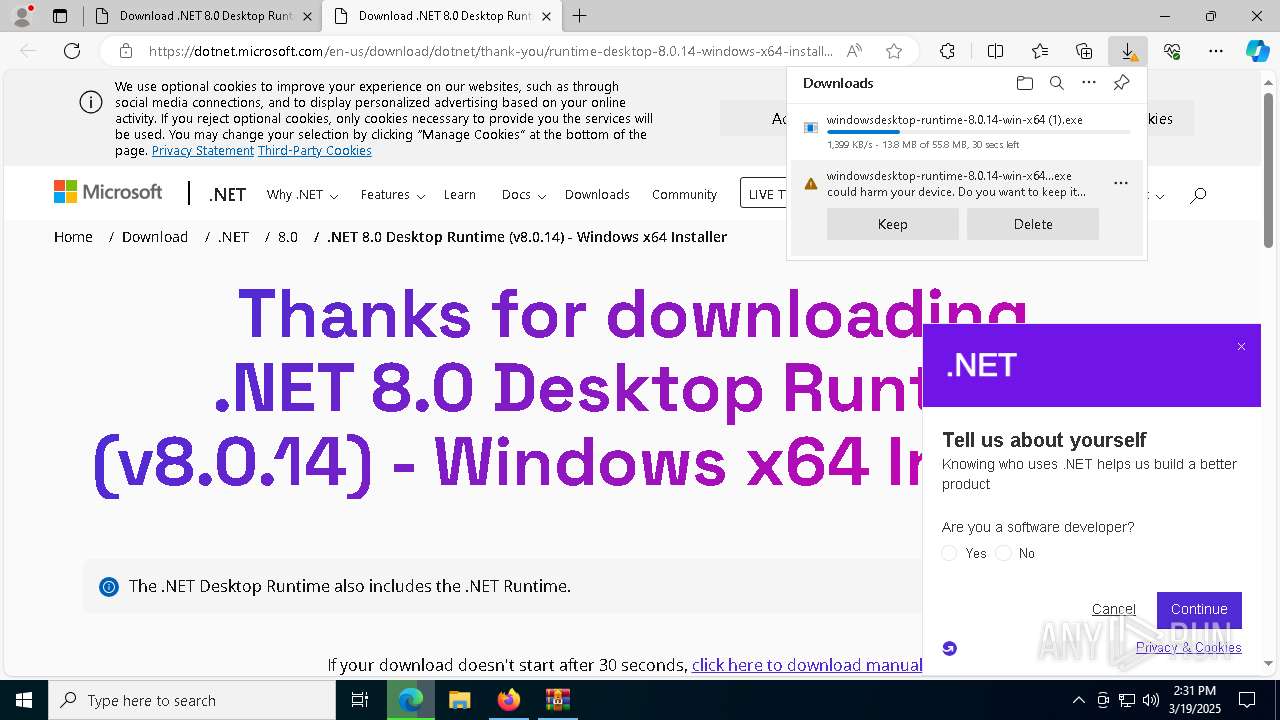Open WinRAR from taskbar
This screenshot has width=1280, height=720.
(558, 700)
